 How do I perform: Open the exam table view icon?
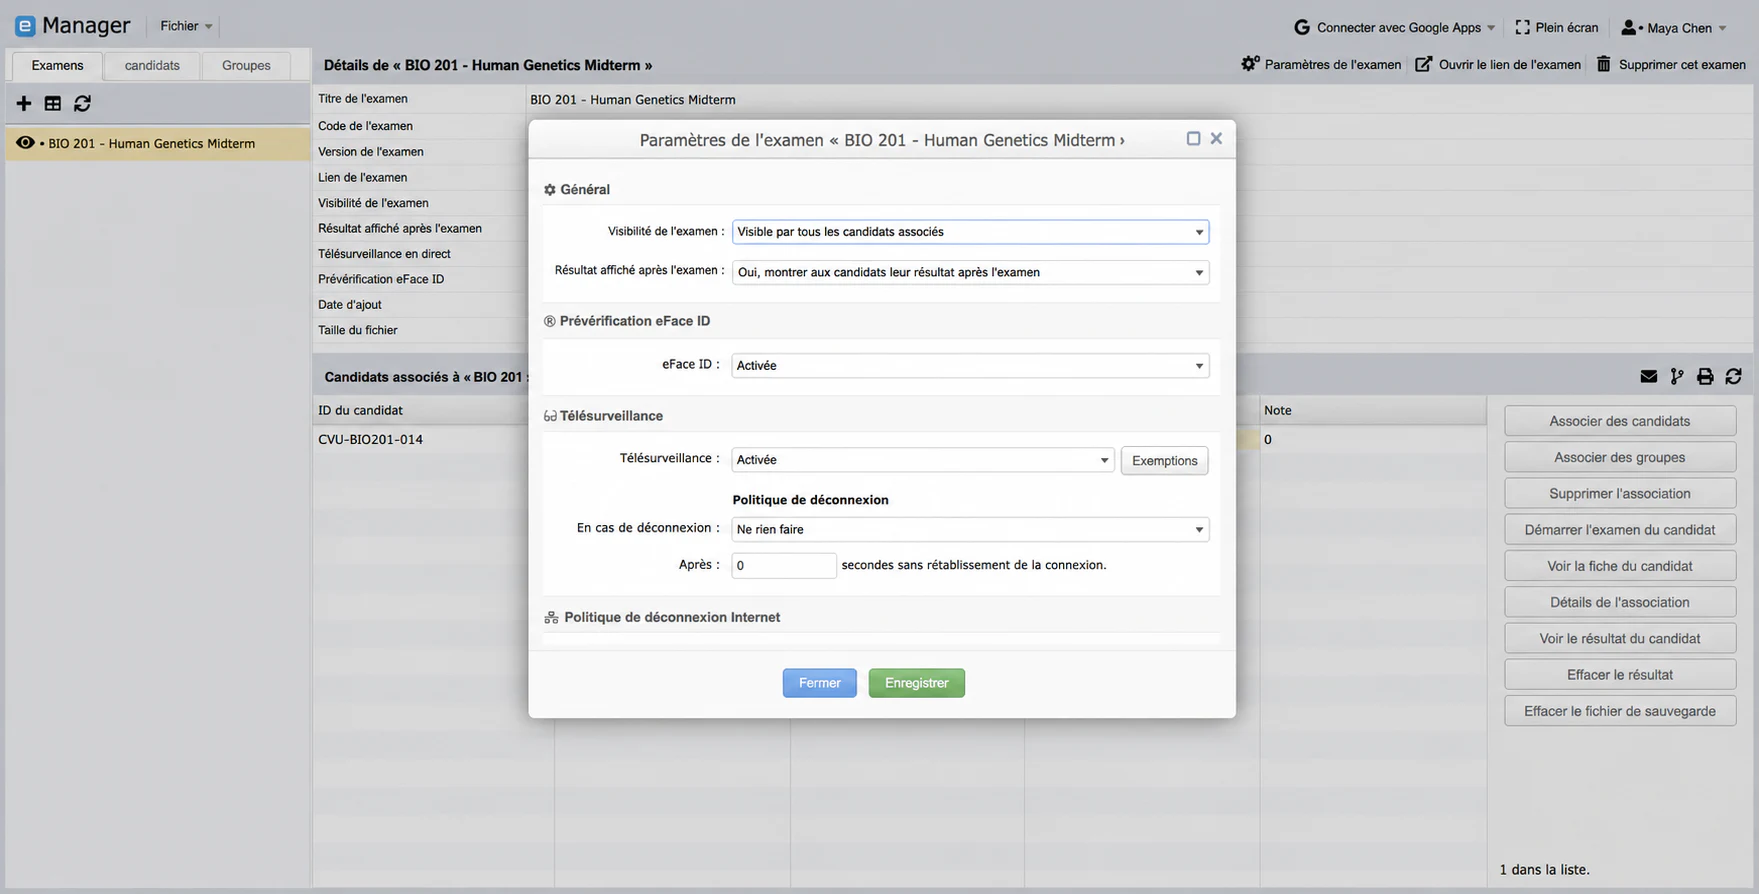53,103
